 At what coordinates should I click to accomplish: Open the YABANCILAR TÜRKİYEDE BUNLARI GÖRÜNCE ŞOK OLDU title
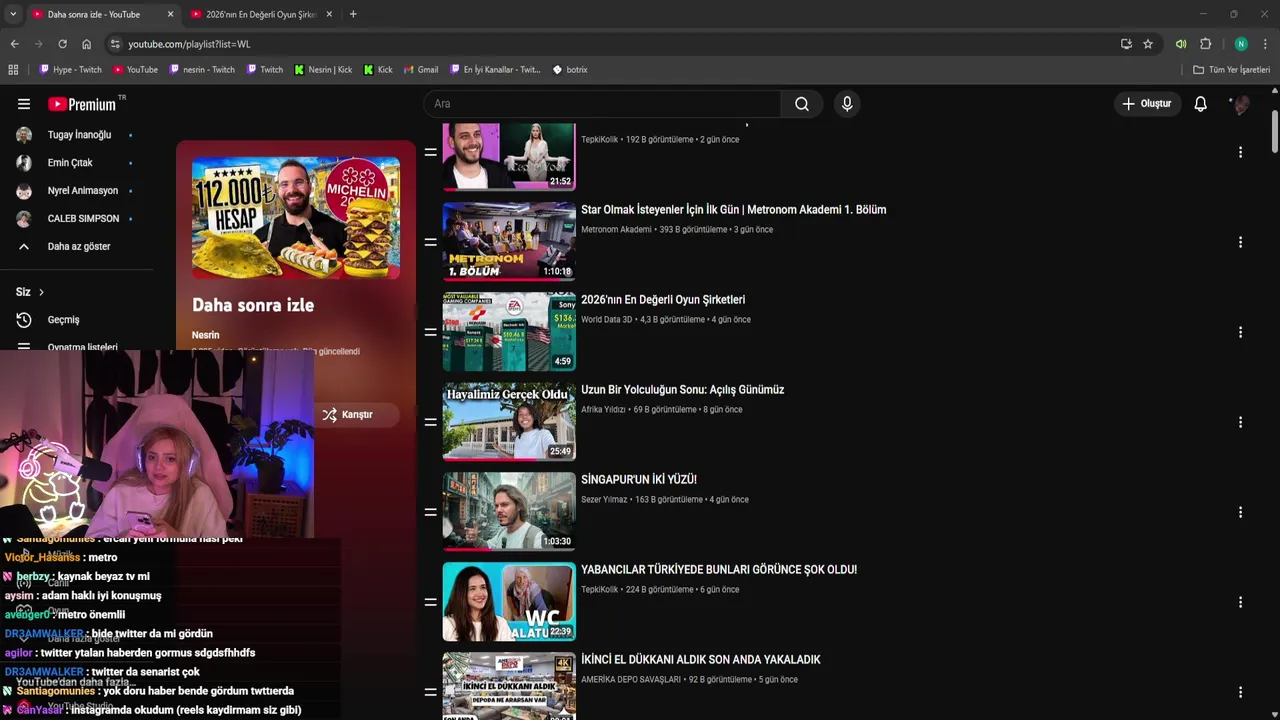pyautogui.click(x=719, y=570)
